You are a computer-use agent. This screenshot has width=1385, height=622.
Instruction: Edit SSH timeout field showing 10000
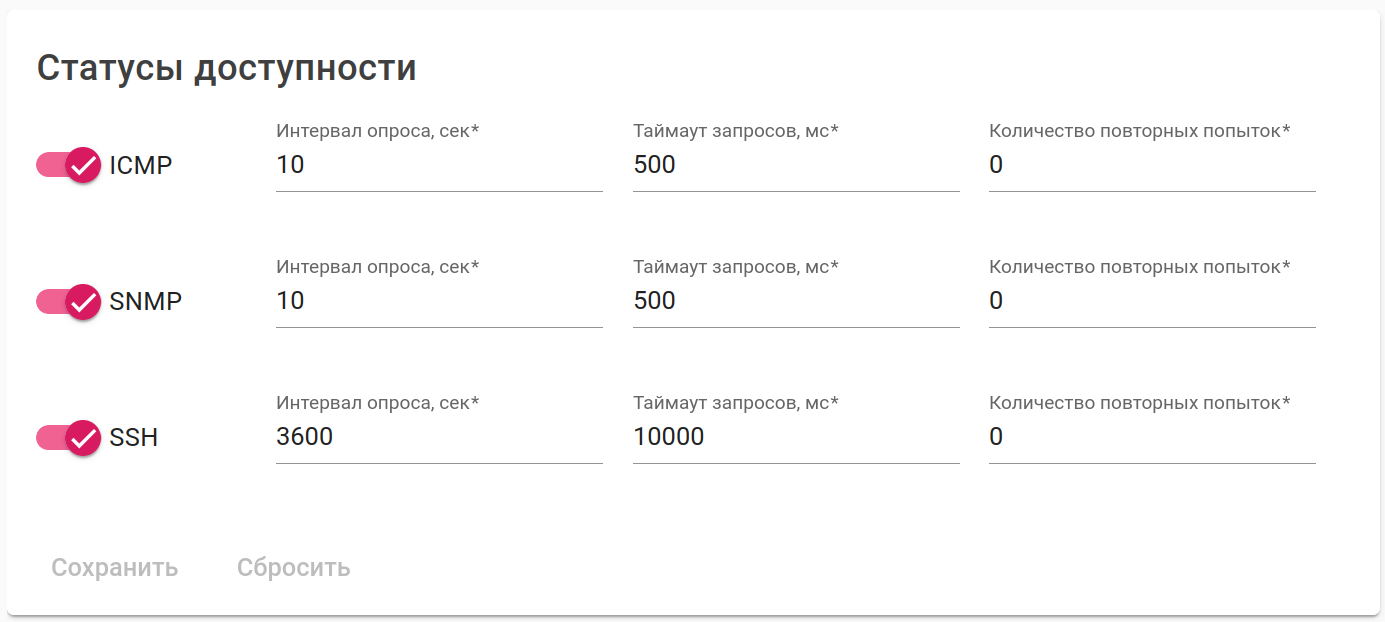796,437
